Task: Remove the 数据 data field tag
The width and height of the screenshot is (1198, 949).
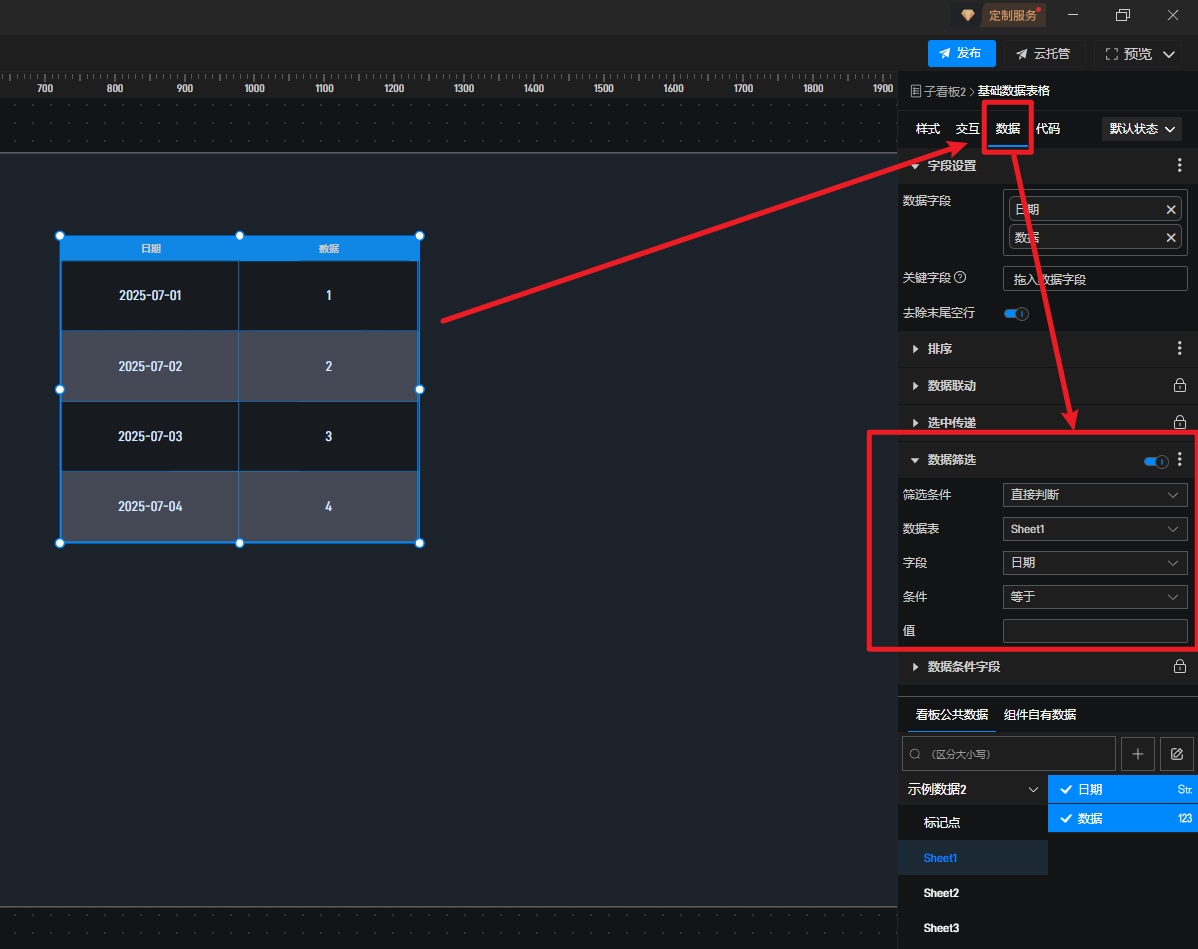Action: [x=1171, y=237]
